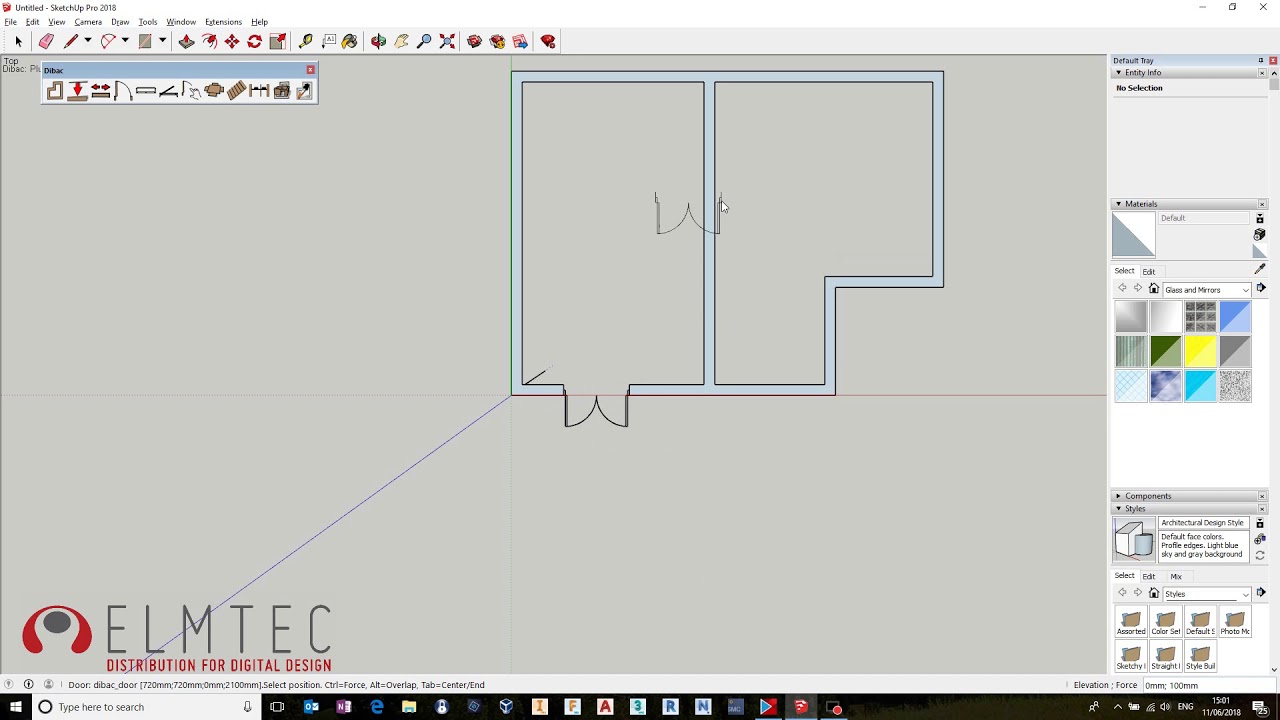Image resolution: width=1280 pixels, height=720 pixels.
Task: Switch to Materials Edit tab
Action: (1149, 272)
